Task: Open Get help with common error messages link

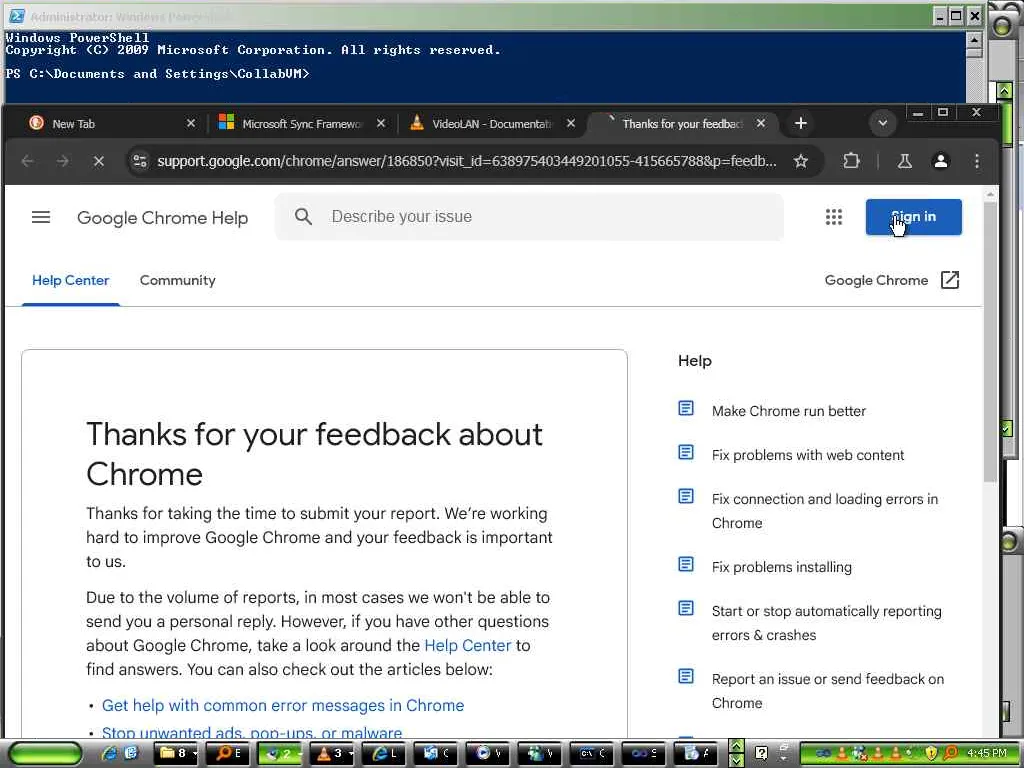Action: click(x=283, y=705)
